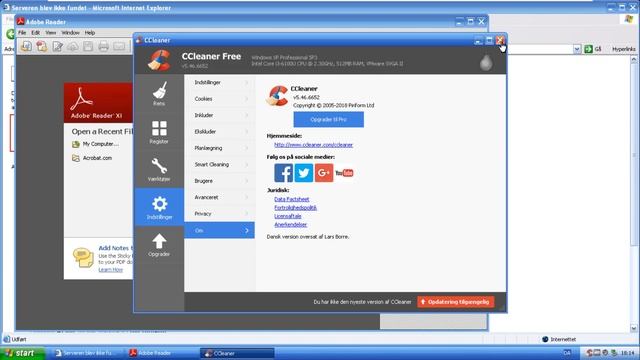Open the Licensaftale link
The width and height of the screenshot is (640, 360).
[288, 216]
